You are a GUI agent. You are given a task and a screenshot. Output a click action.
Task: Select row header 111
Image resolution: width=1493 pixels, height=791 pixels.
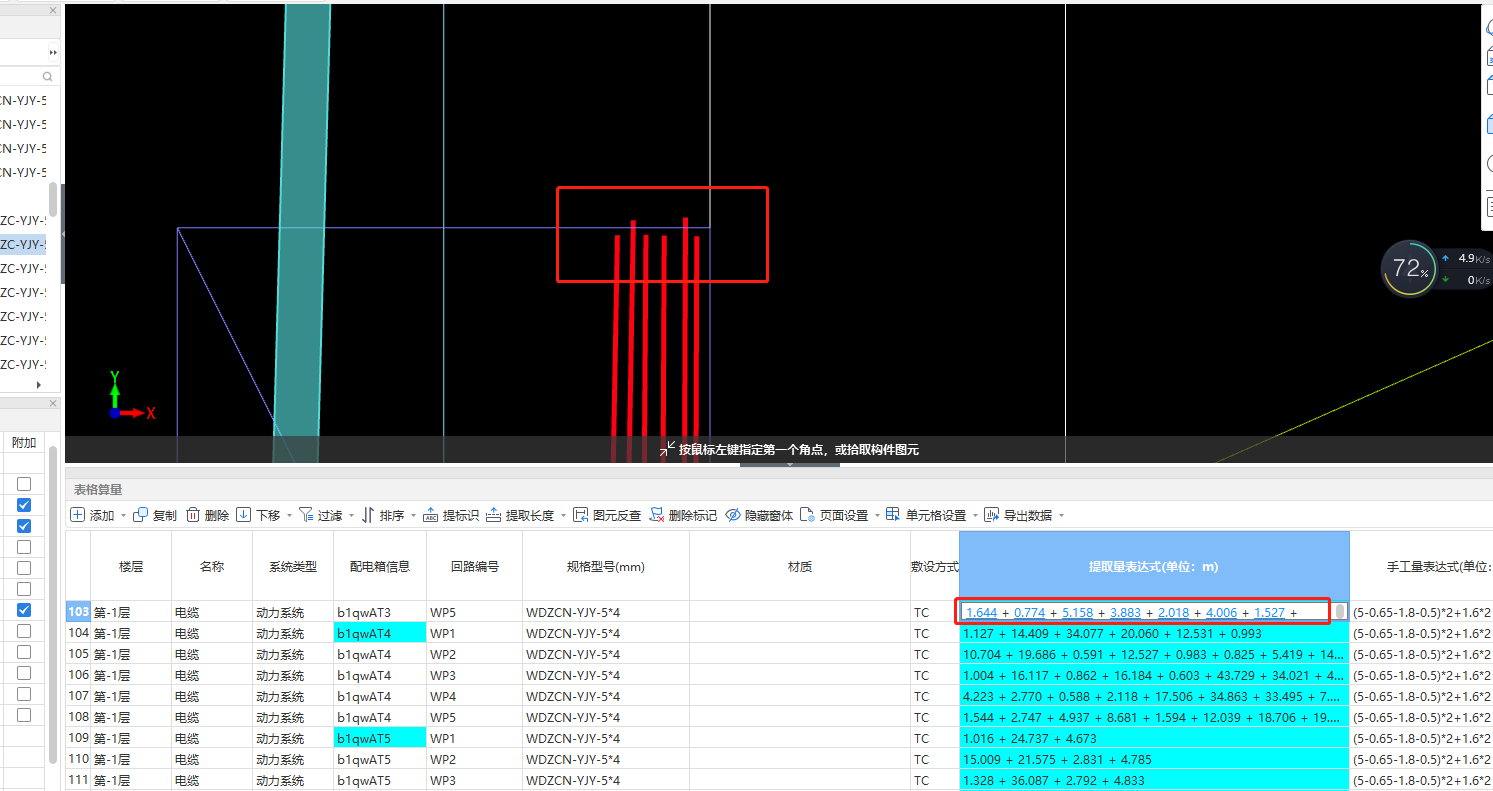pos(78,780)
